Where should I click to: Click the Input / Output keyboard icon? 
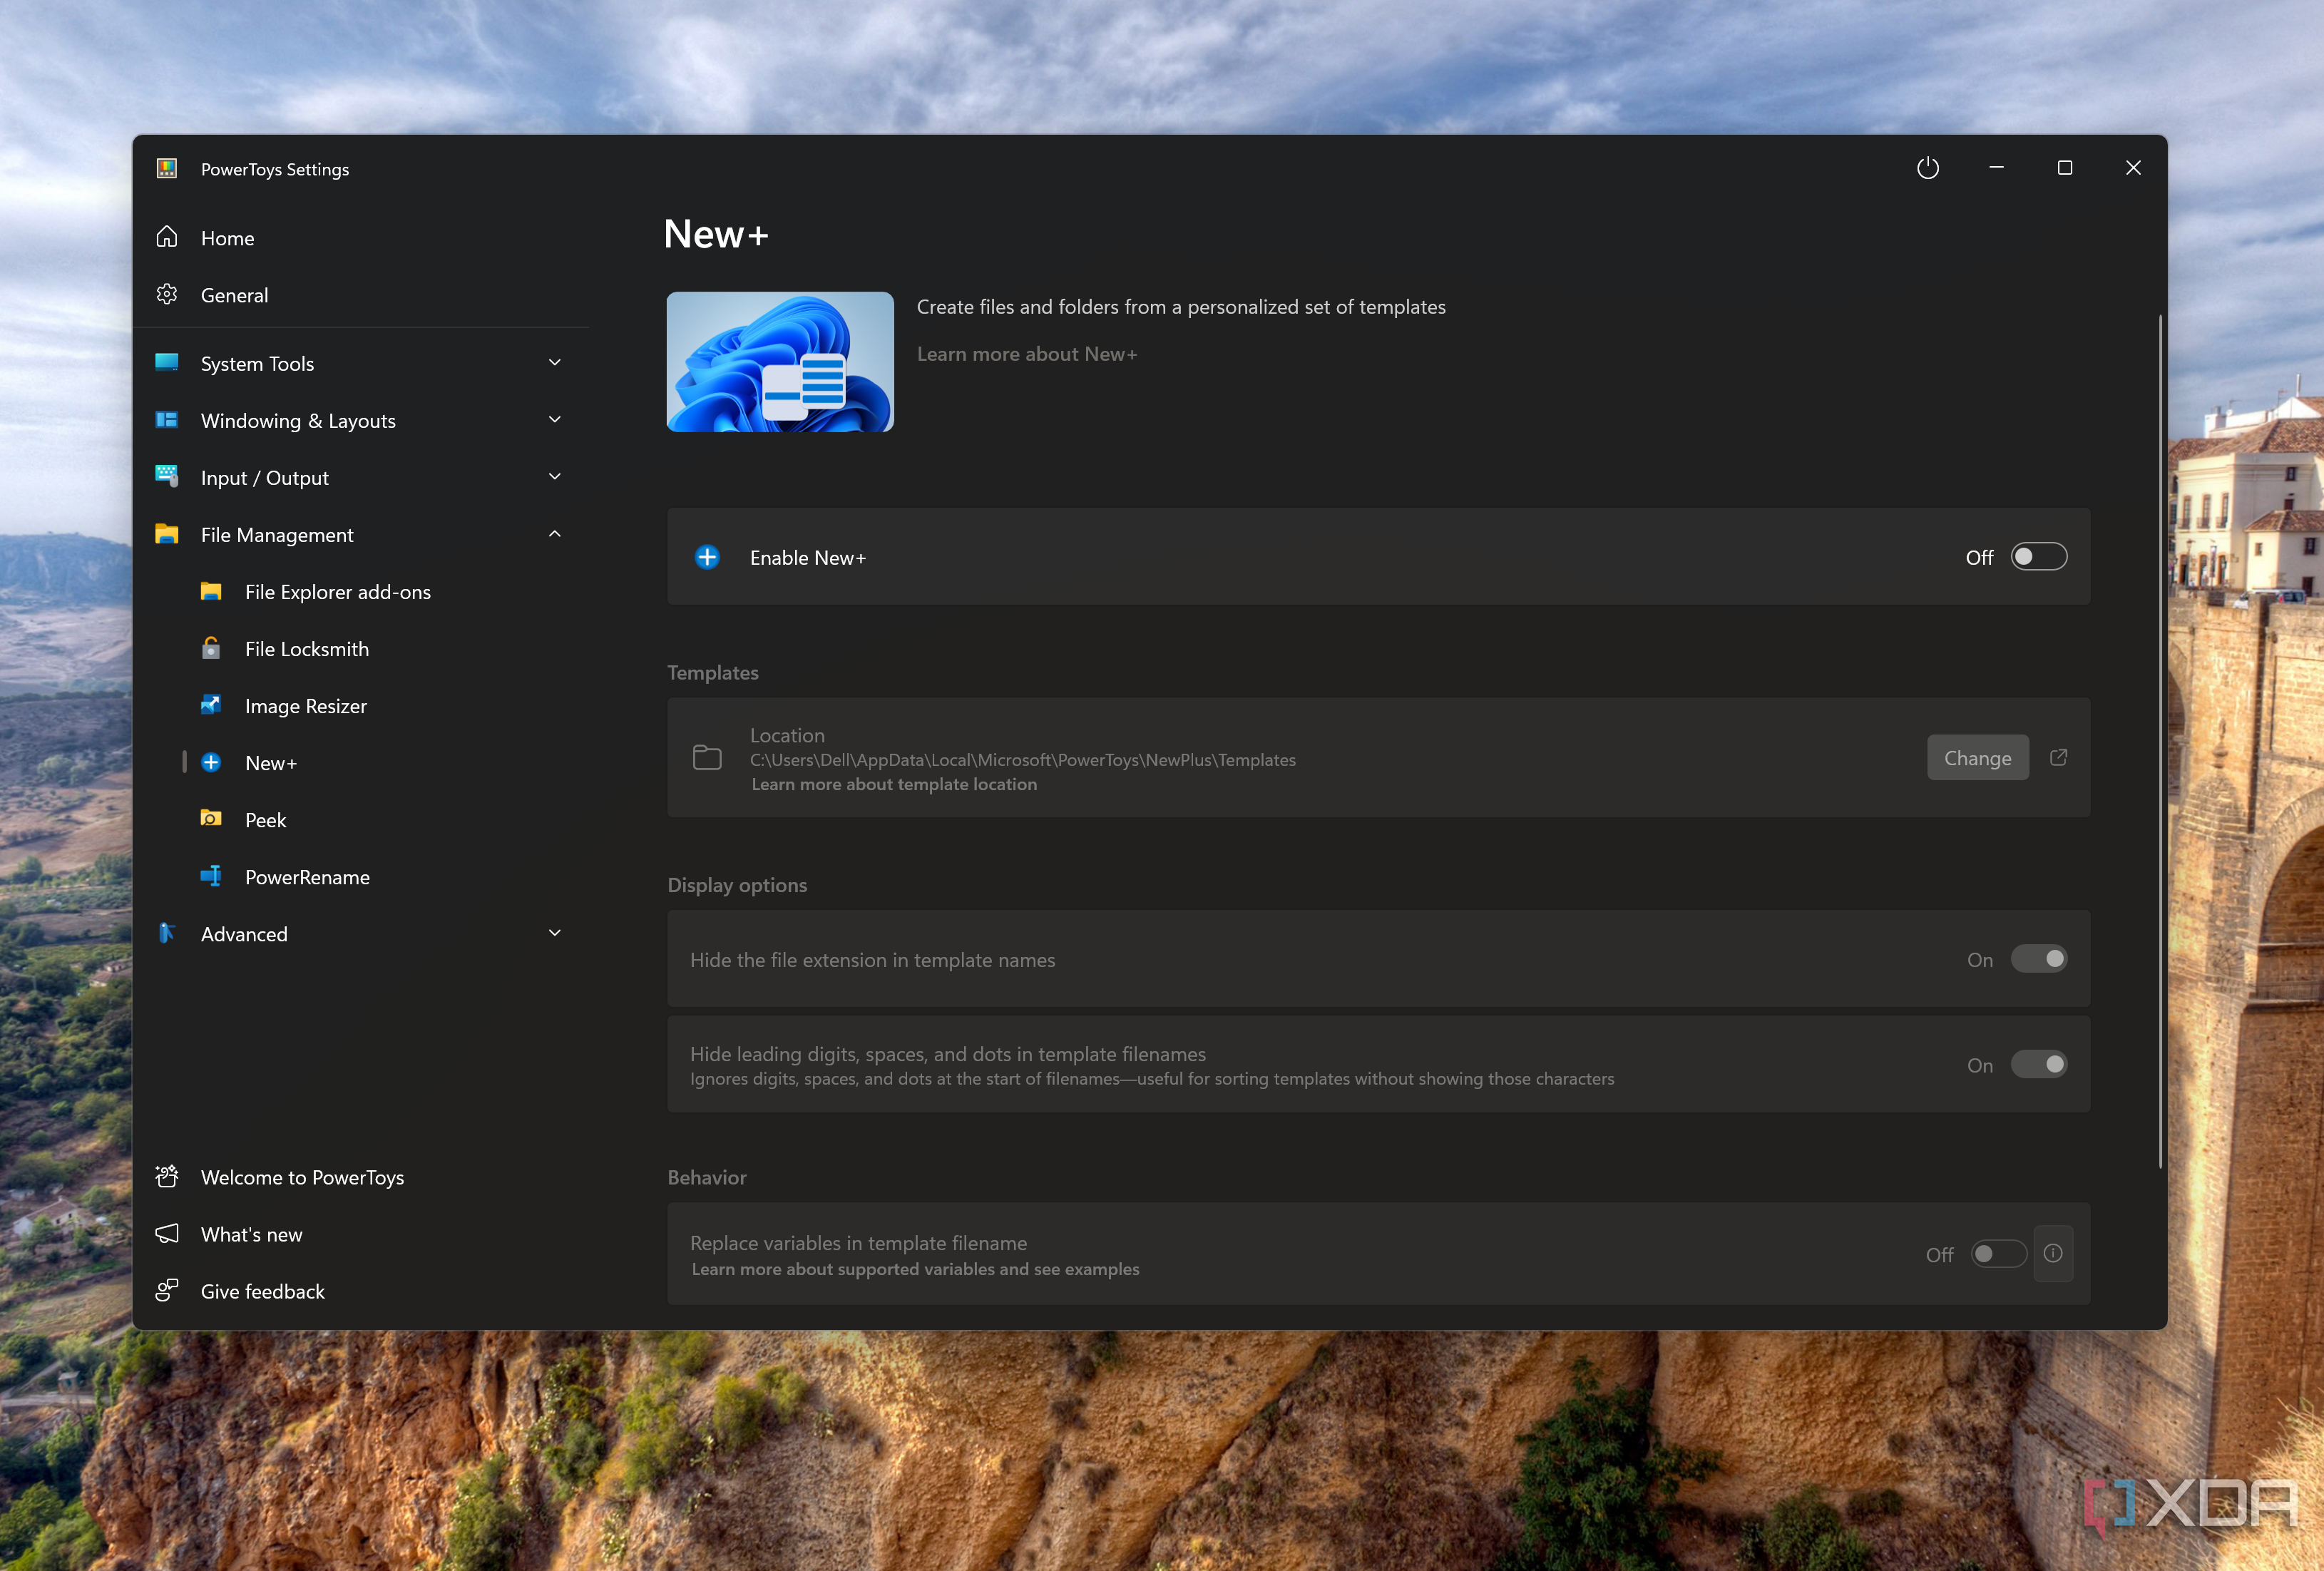tap(167, 476)
